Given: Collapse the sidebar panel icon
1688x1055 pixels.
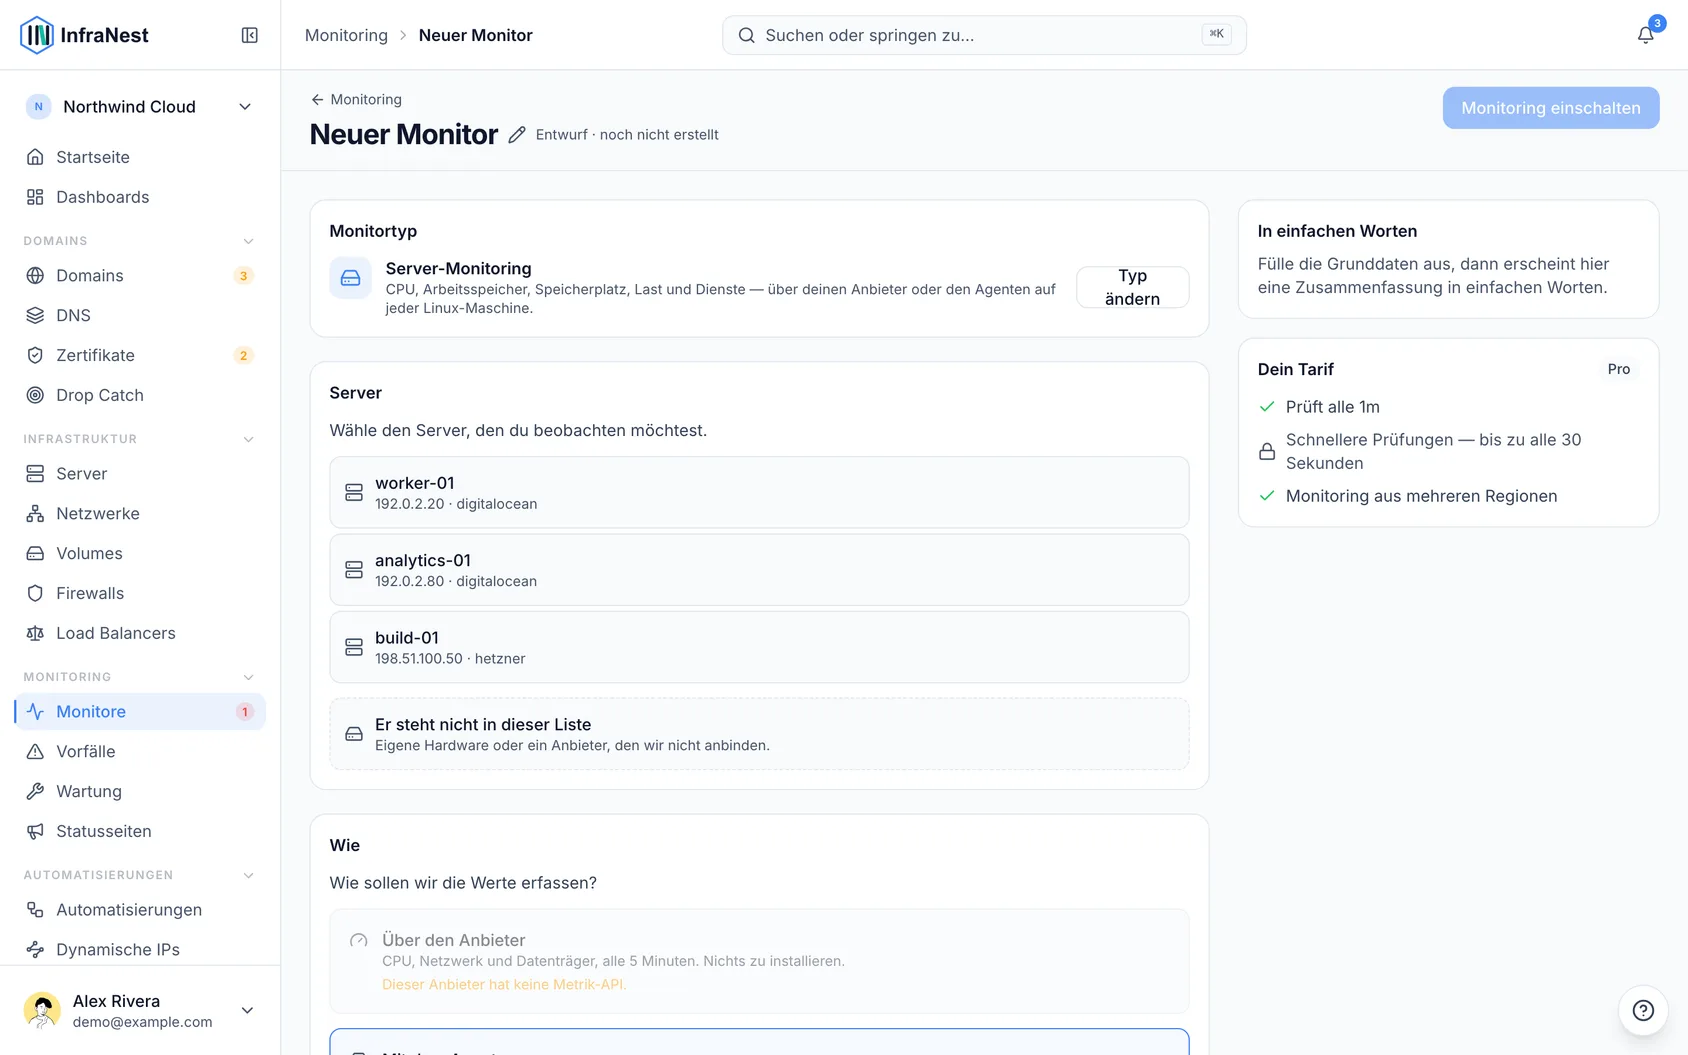Looking at the screenshot, I should [250, 35].
